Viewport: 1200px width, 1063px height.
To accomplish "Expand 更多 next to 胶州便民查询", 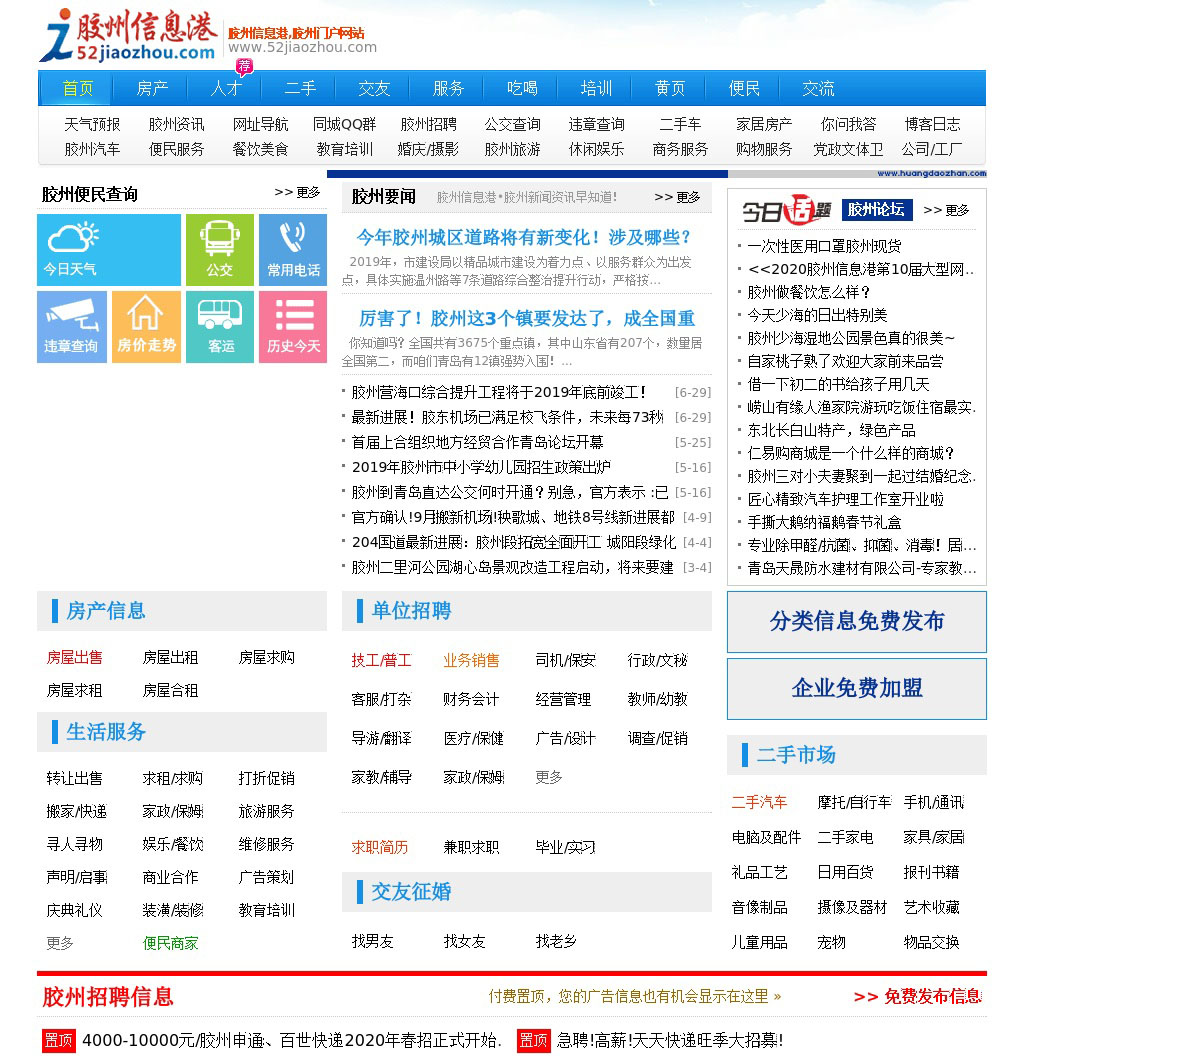I will pos(297,192).
